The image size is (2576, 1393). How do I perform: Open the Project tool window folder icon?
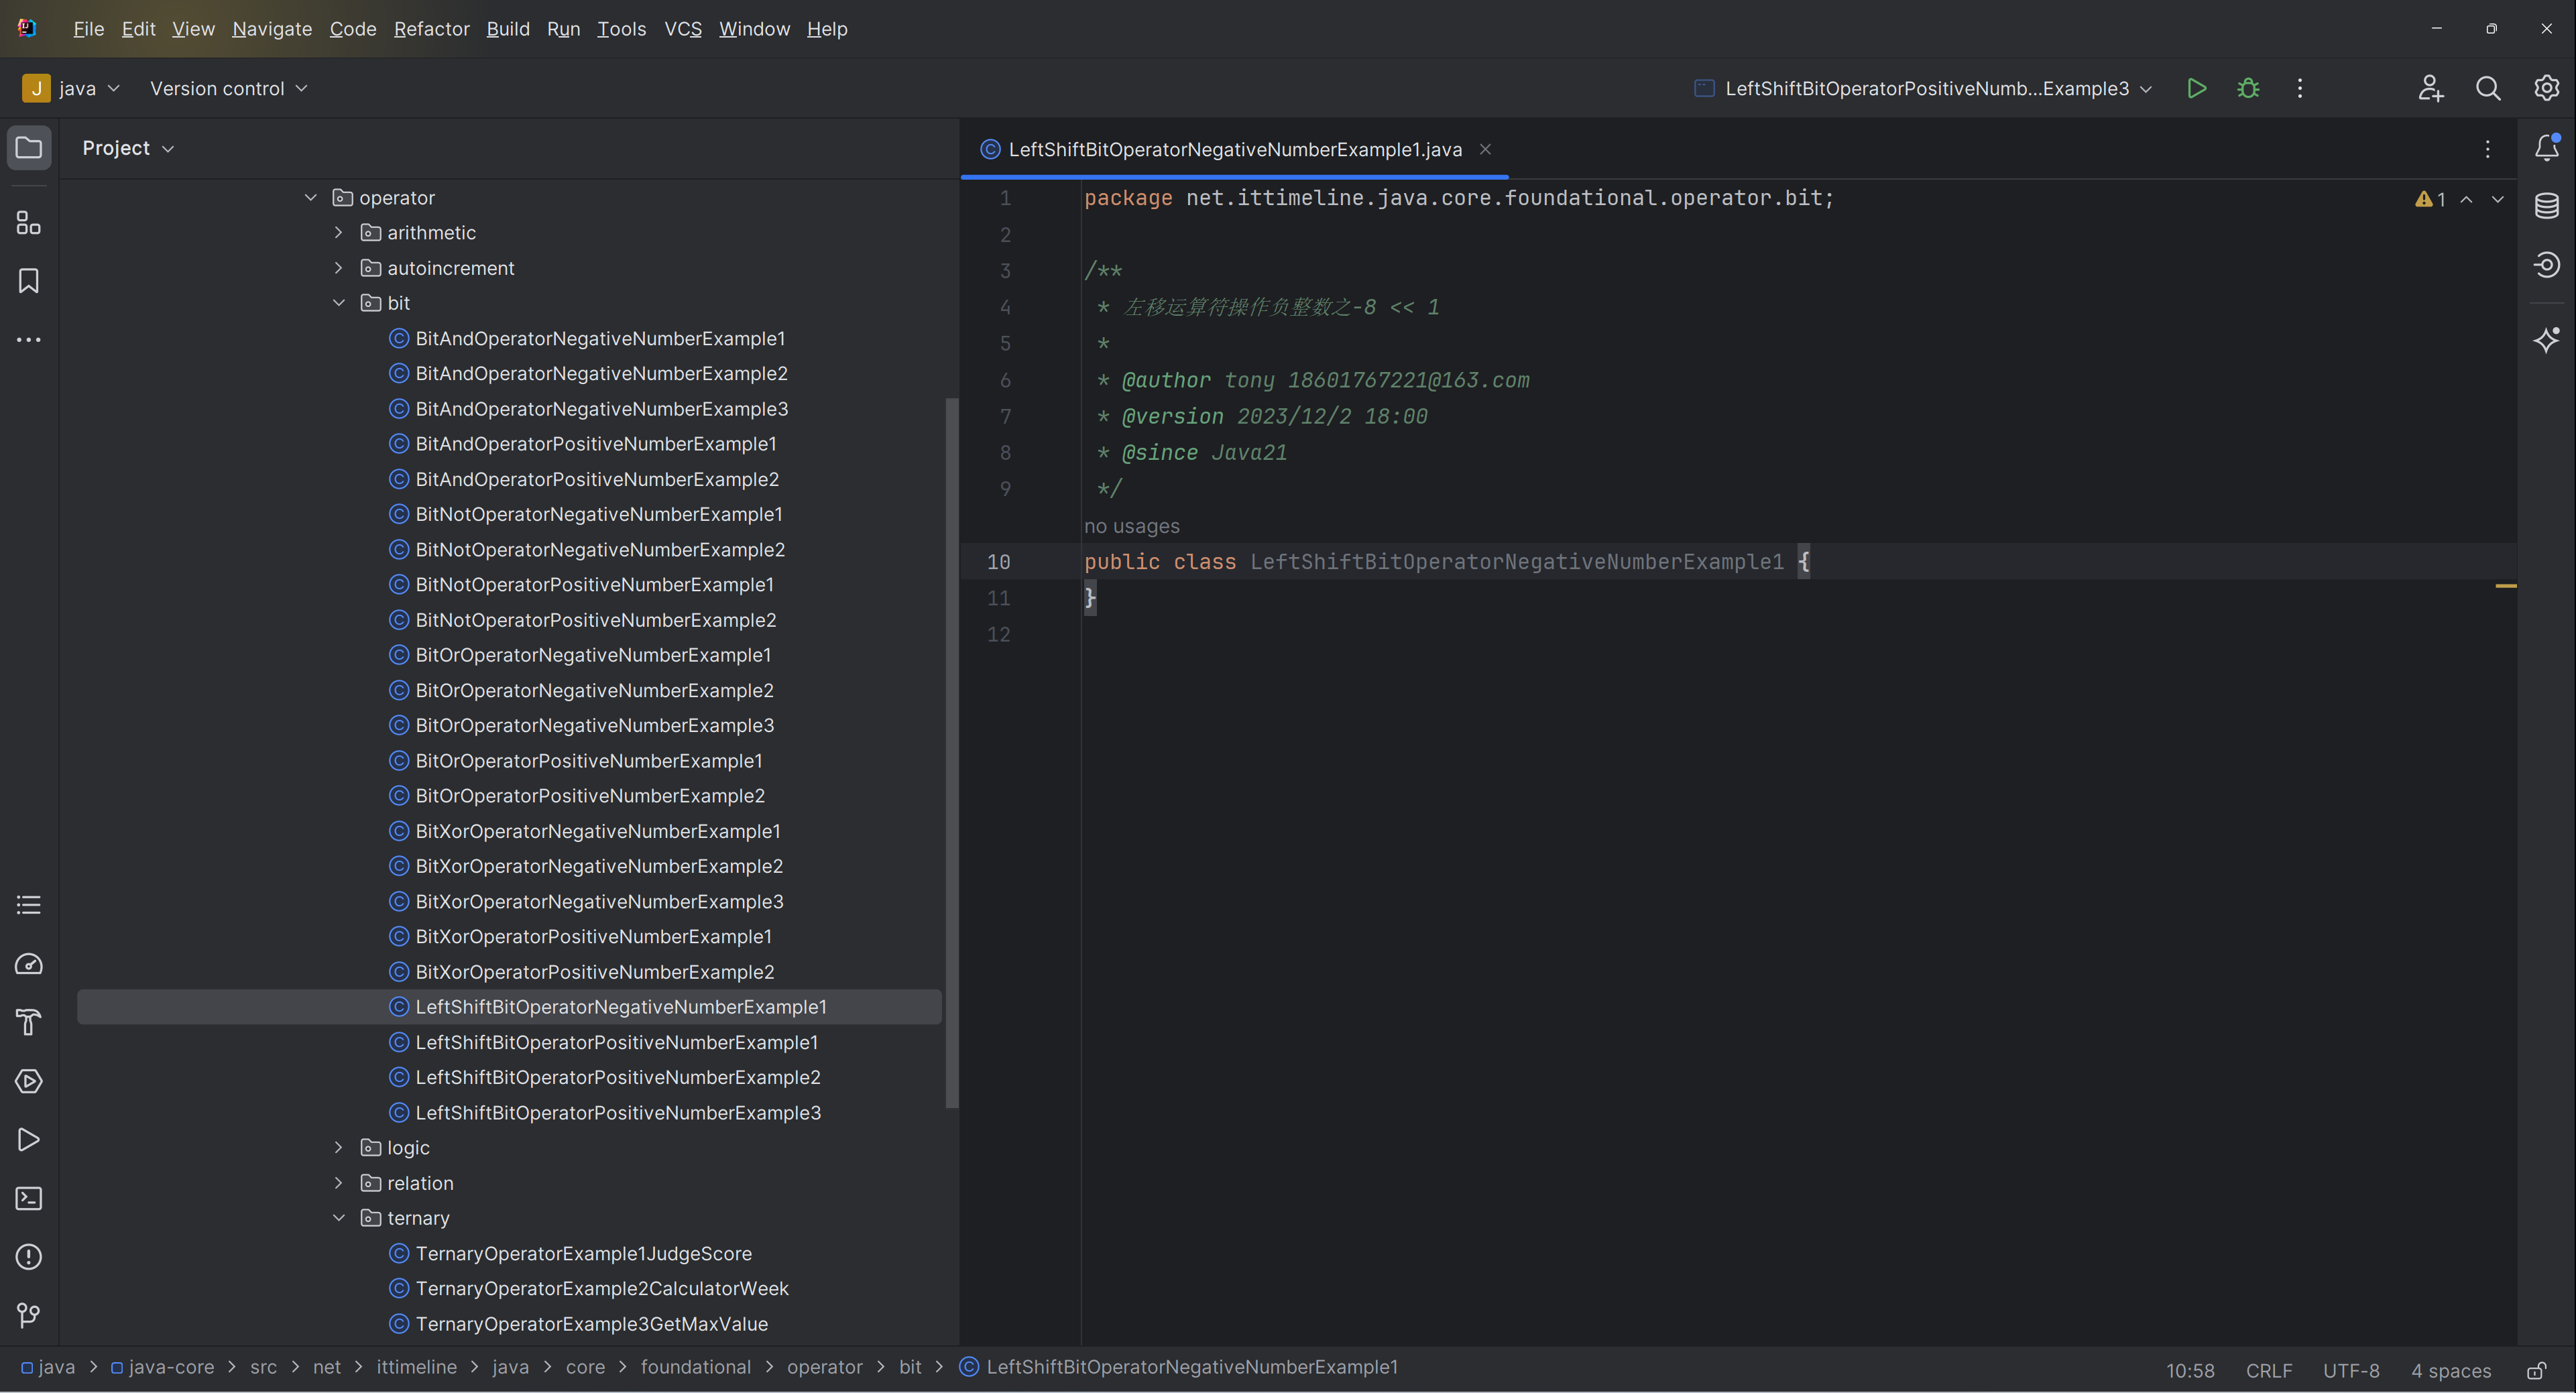pyautogui.click(x=29, y=148)
